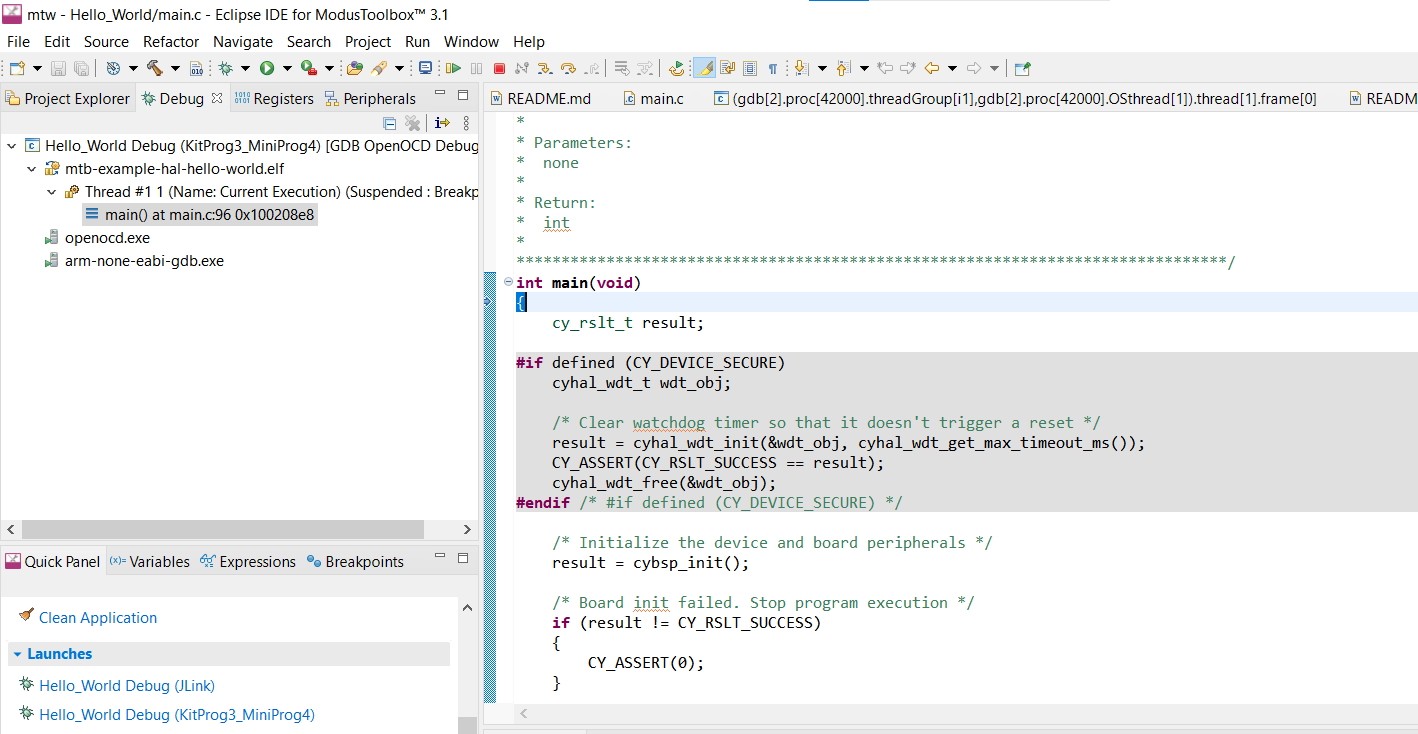This screenshot has height=734, width=1418.
Task: Click the Build hammer icon
Action: tap(155, 68)
